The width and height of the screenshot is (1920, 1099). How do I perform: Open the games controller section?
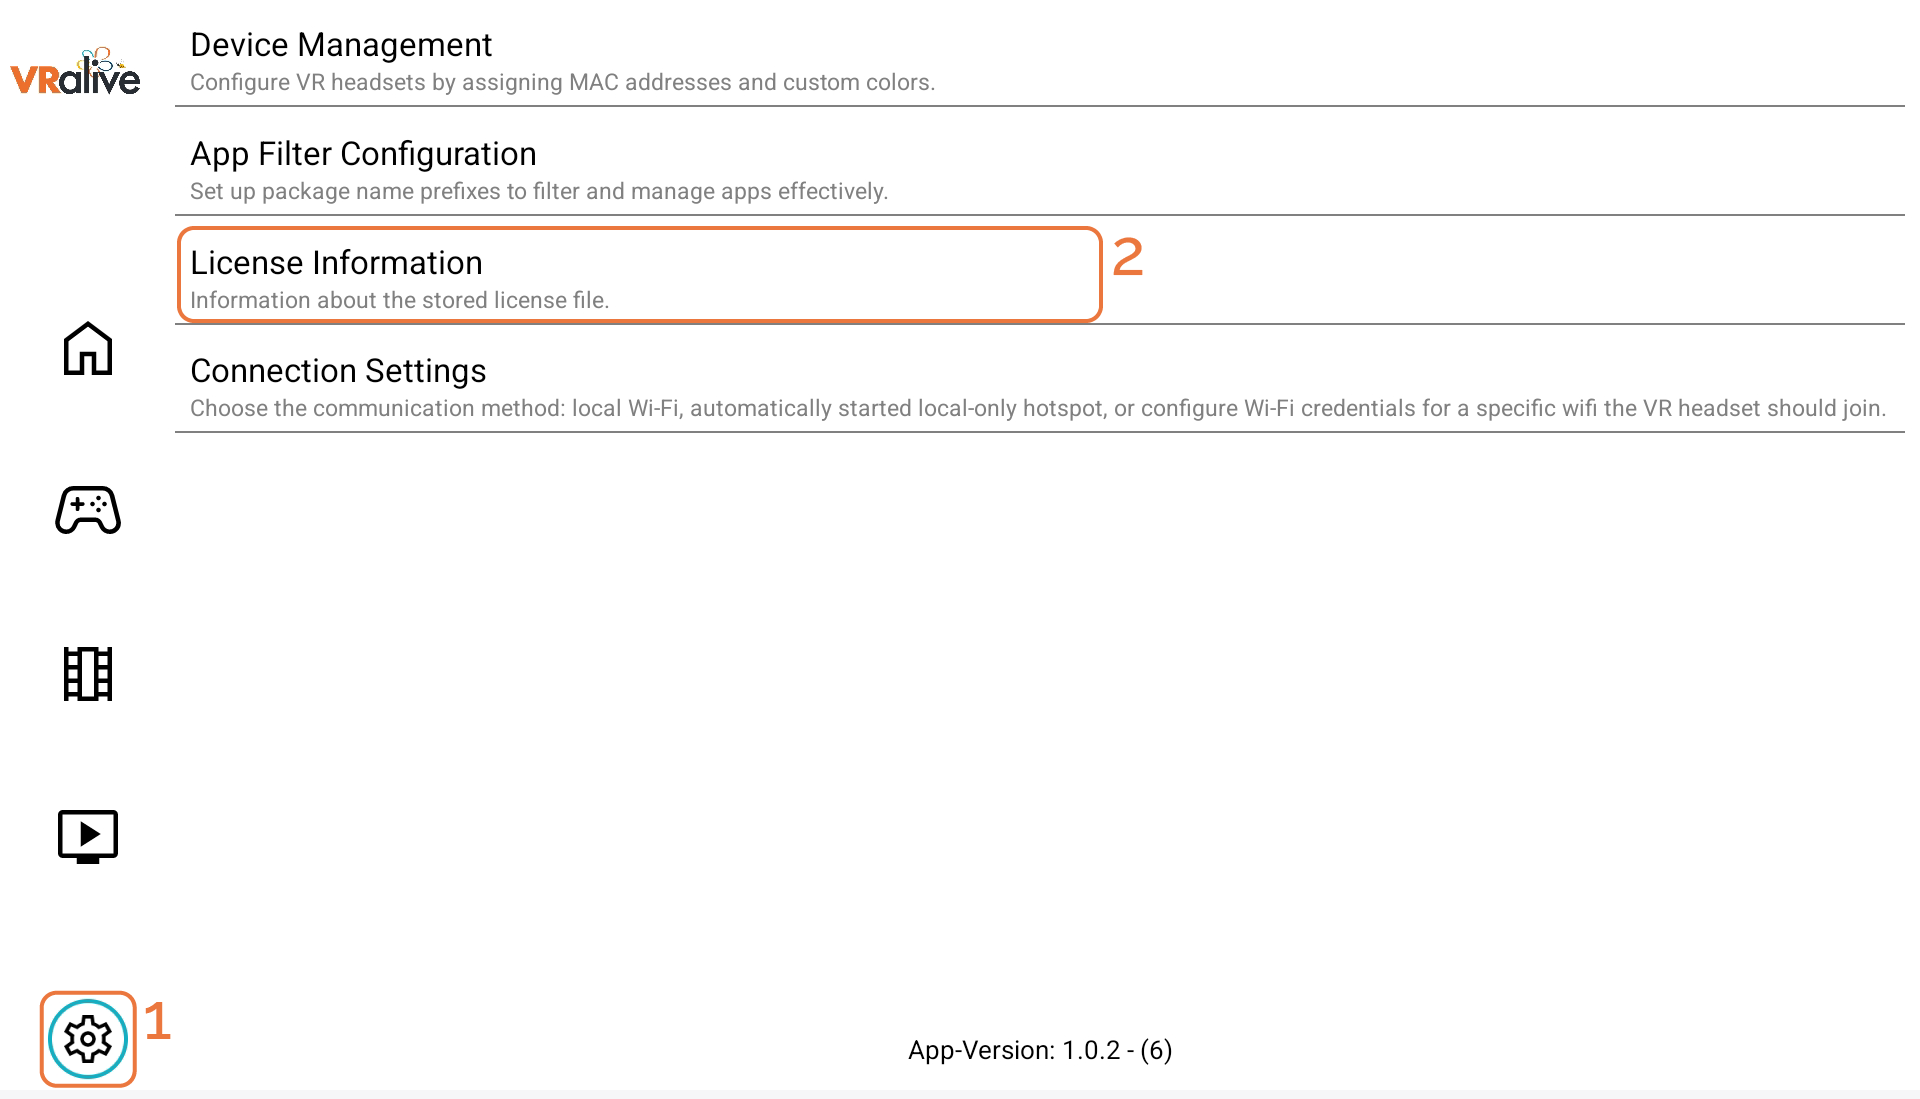88,510
